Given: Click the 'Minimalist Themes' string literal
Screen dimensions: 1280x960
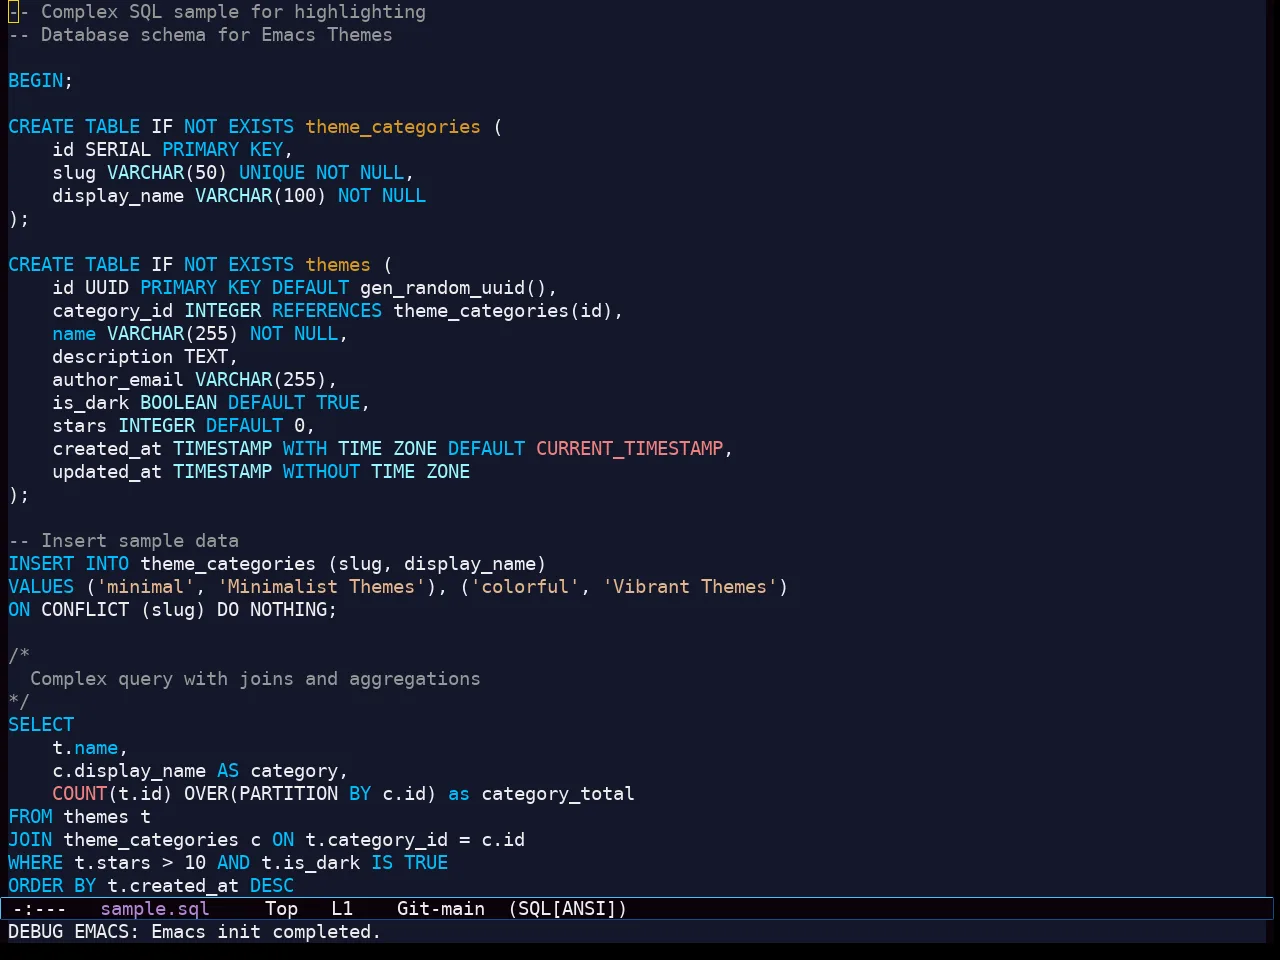Looking at the screenshot, I should coord(321,587).
